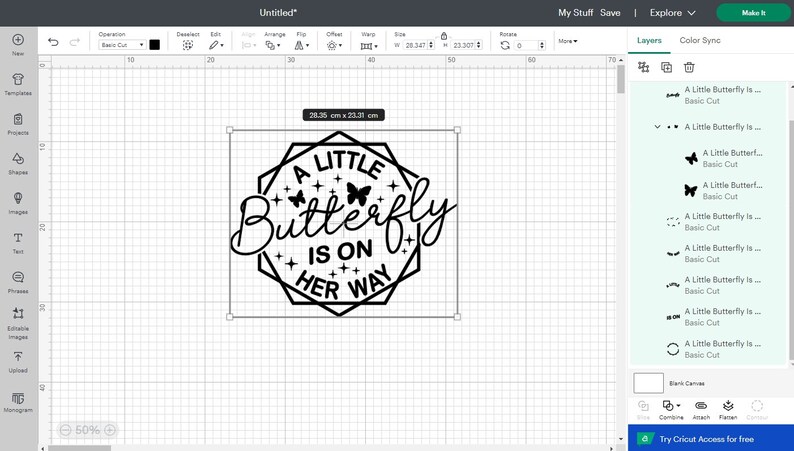Open the black operation color swatch
The height and width of the screenshot is (451, 794).
point(154,45)
